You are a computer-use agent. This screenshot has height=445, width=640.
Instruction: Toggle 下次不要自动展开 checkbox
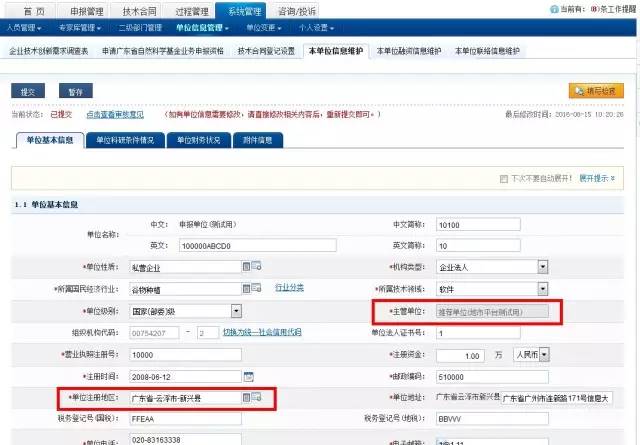pos(505,178)
